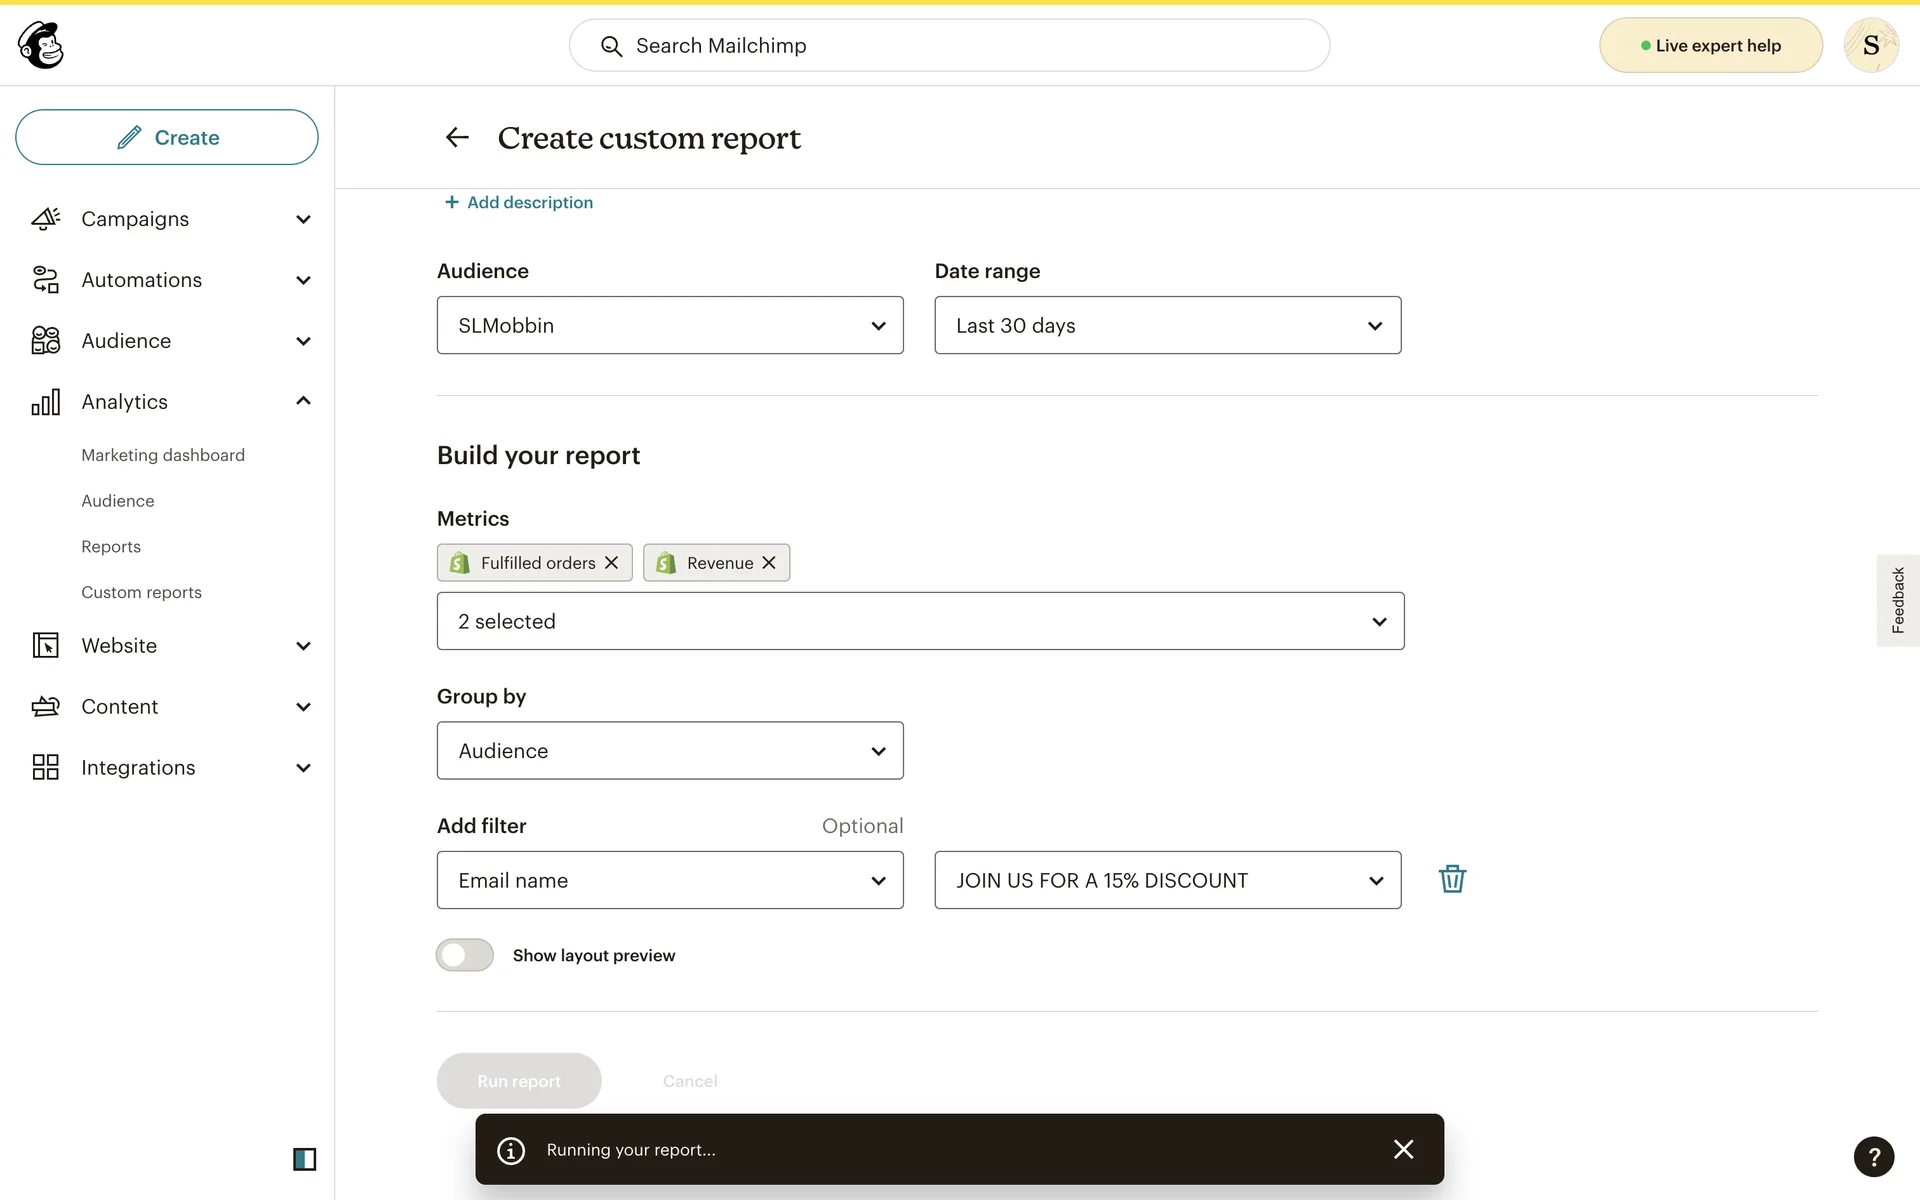Viewport: 1920px width, 1200px height.
Task: Open the Group by Audience dropdown
Action: (x=670, y=751)
